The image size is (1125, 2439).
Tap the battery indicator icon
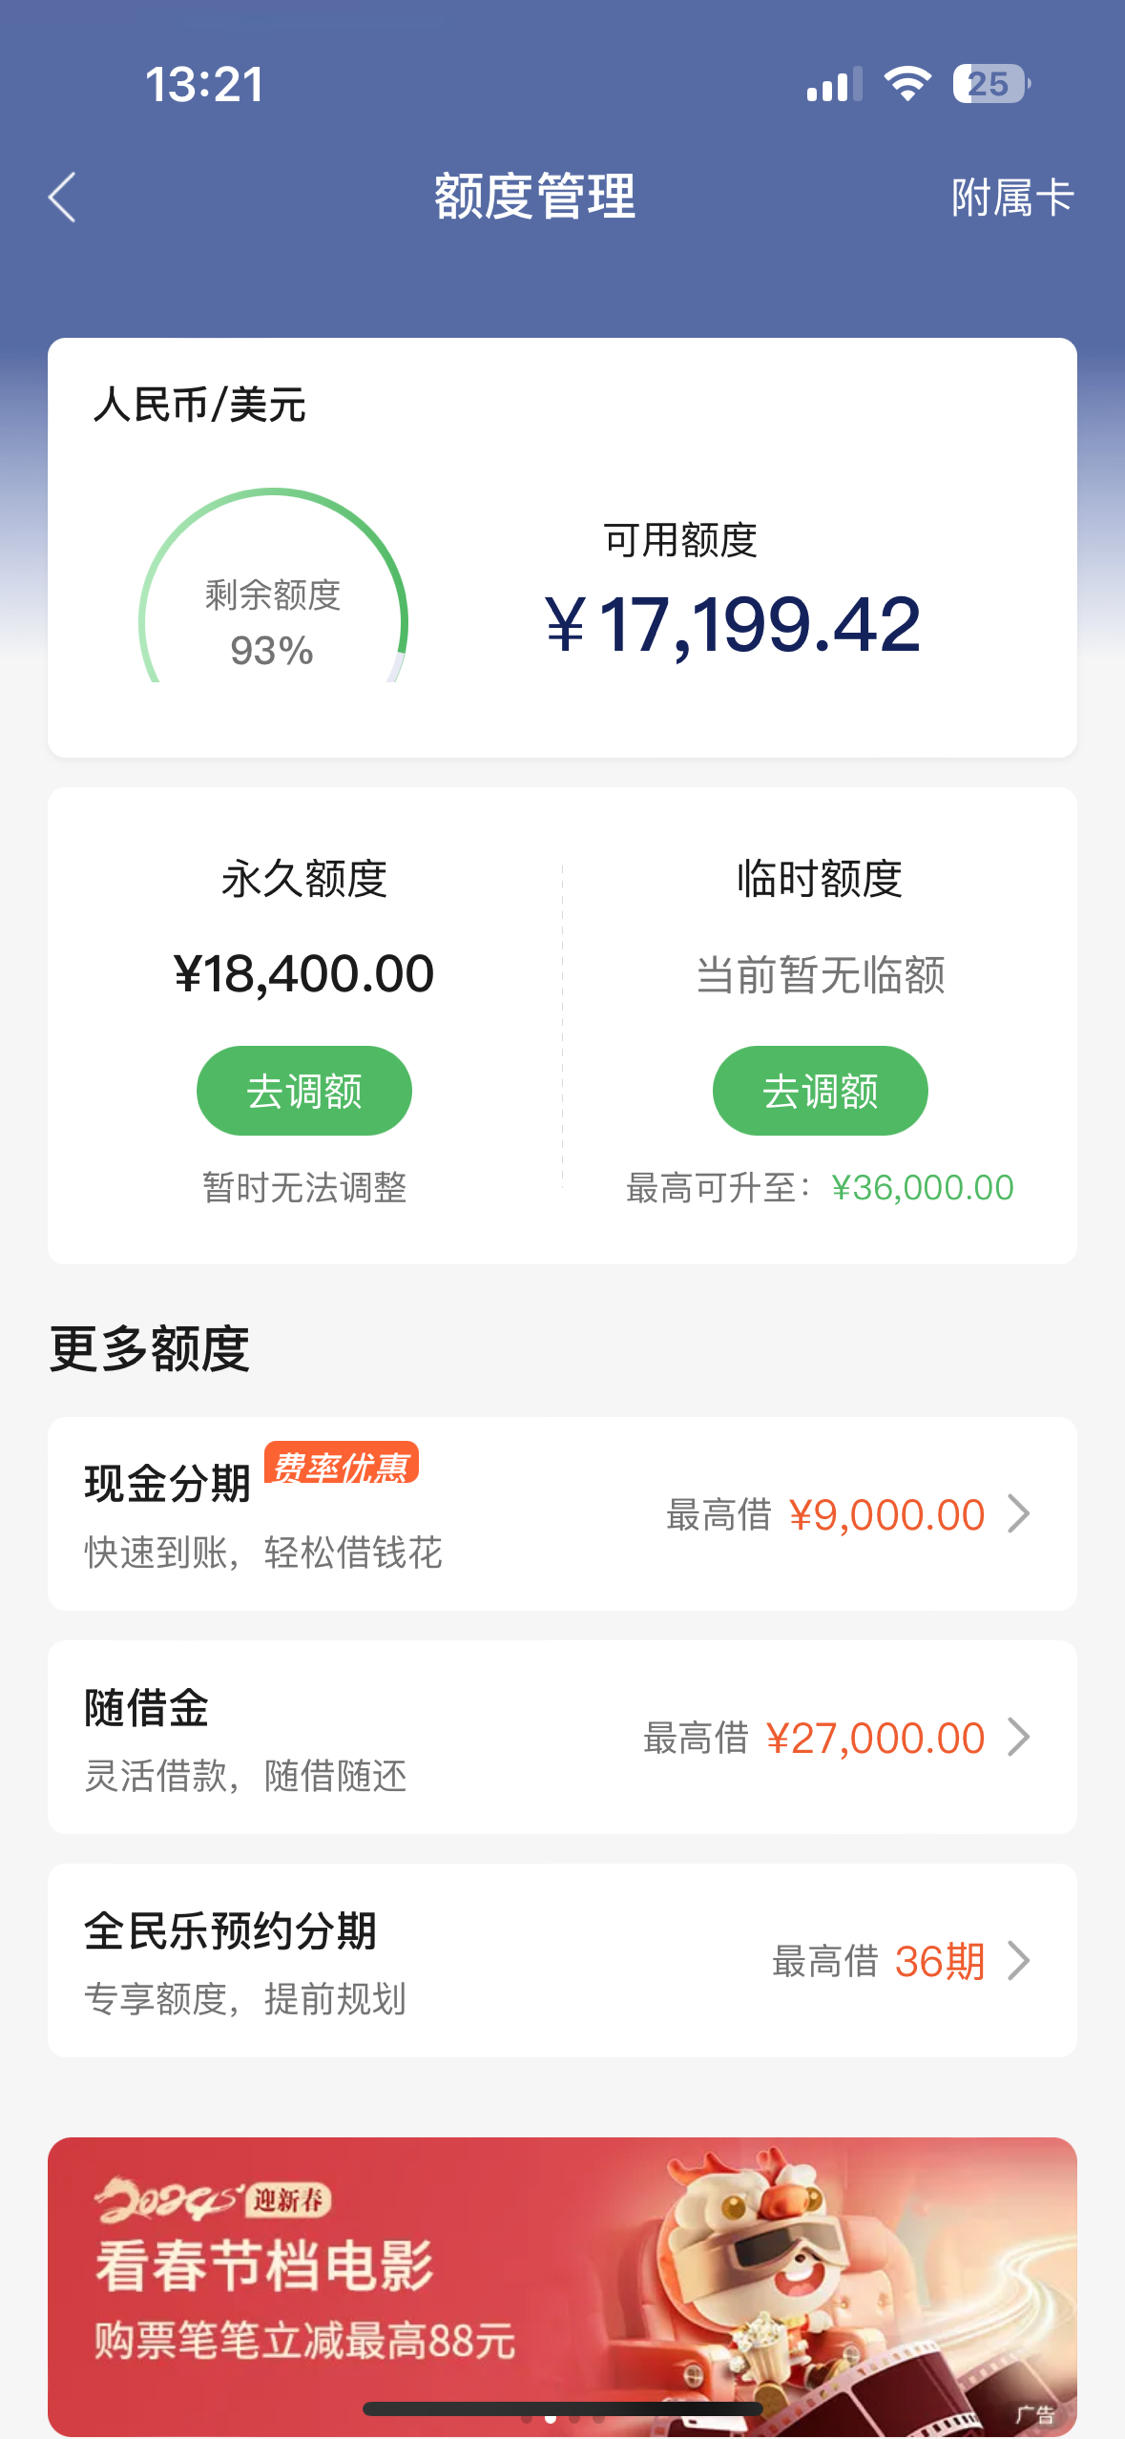(x=992, y=83)
